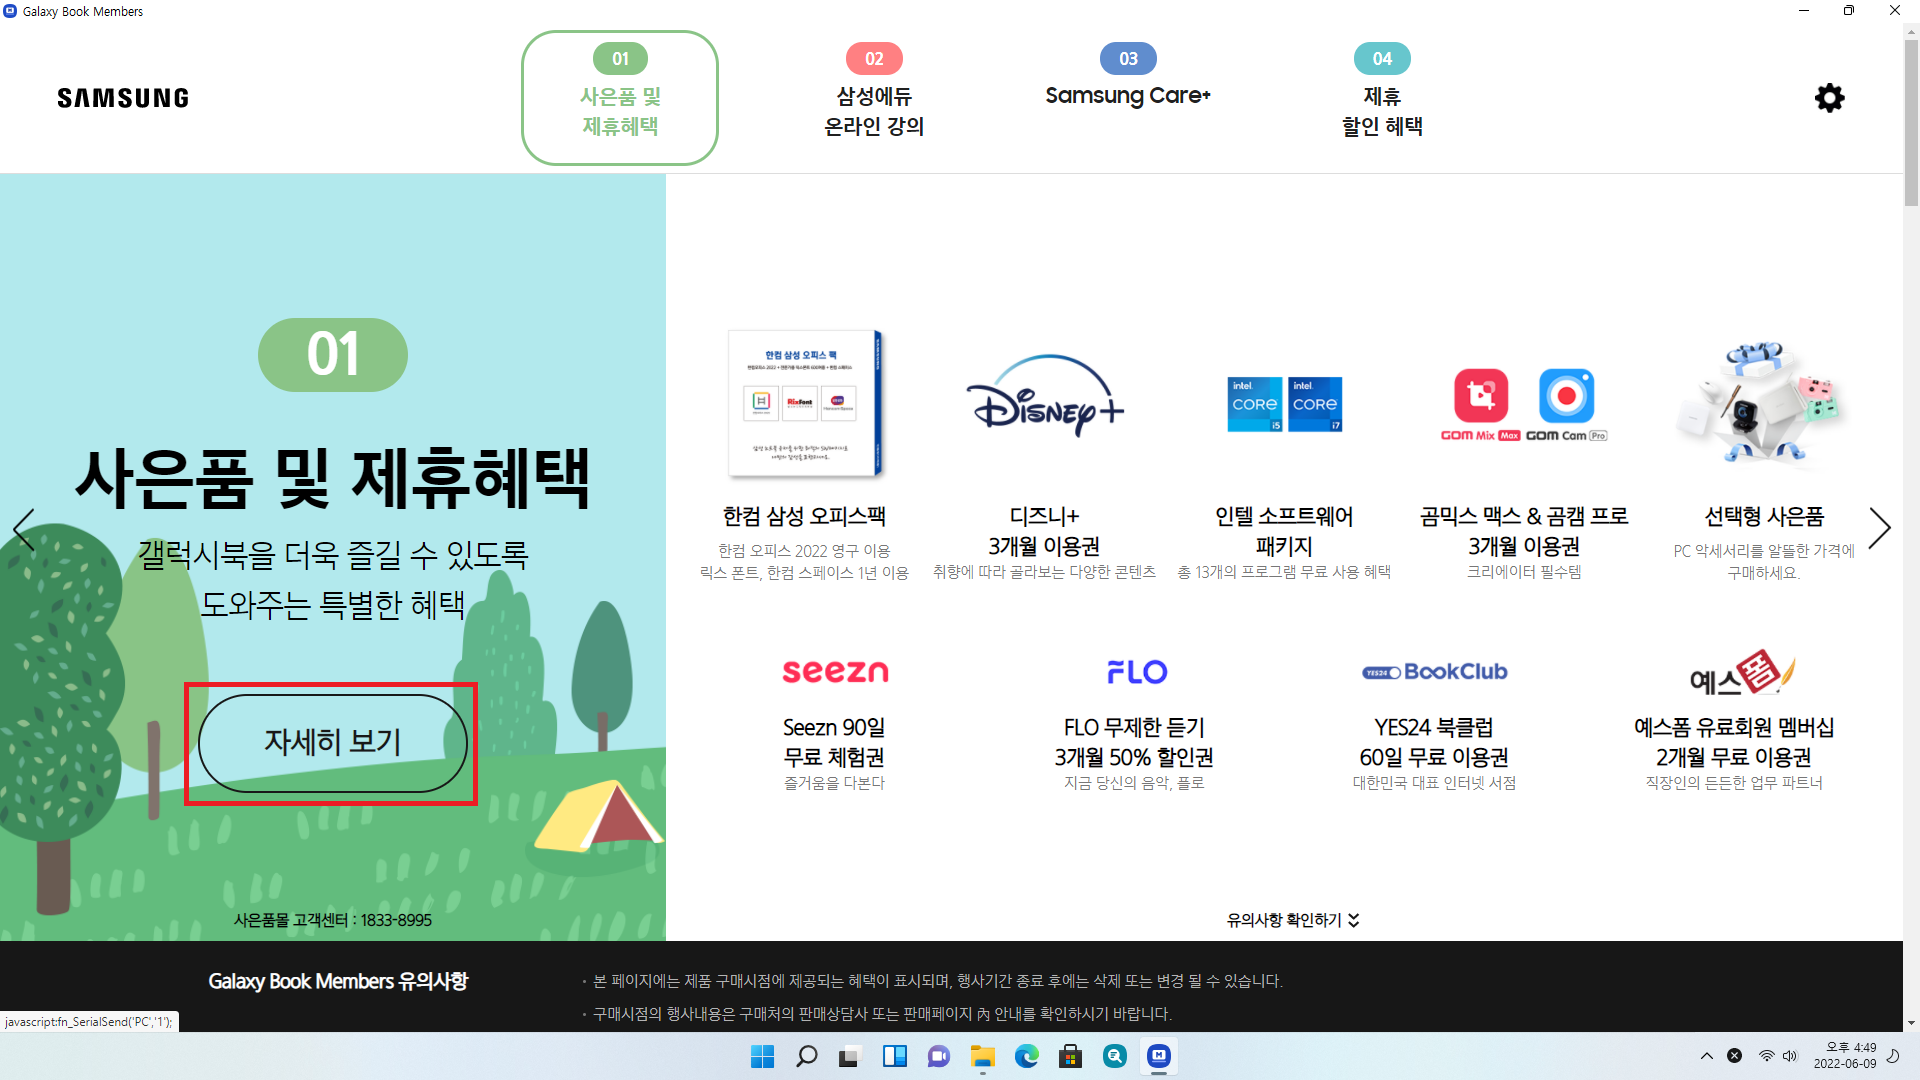Image resolution: width=1920 pixels, height=1080 pixels.
Task: Click the Disney+ logo
Action: [x=1044, y=396]
